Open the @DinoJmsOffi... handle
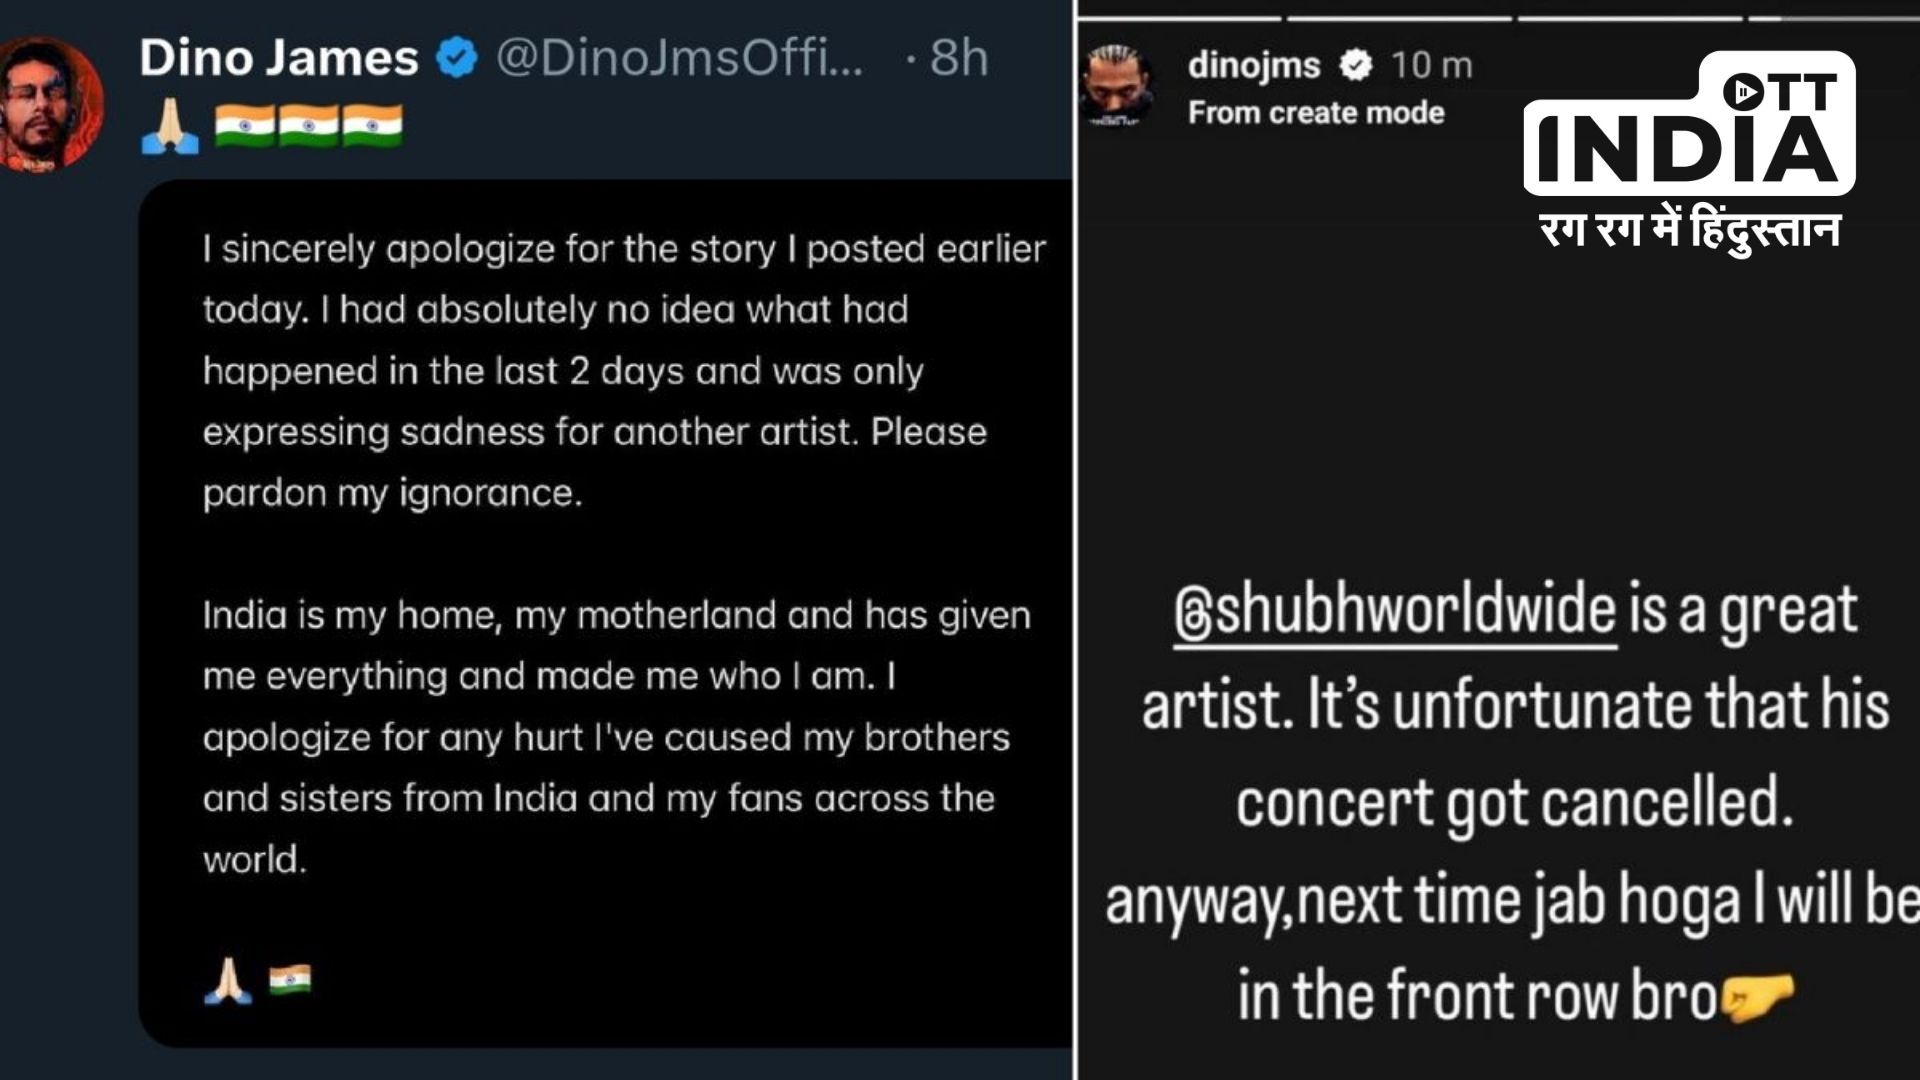1920x1080 pixels. (679, 58)
